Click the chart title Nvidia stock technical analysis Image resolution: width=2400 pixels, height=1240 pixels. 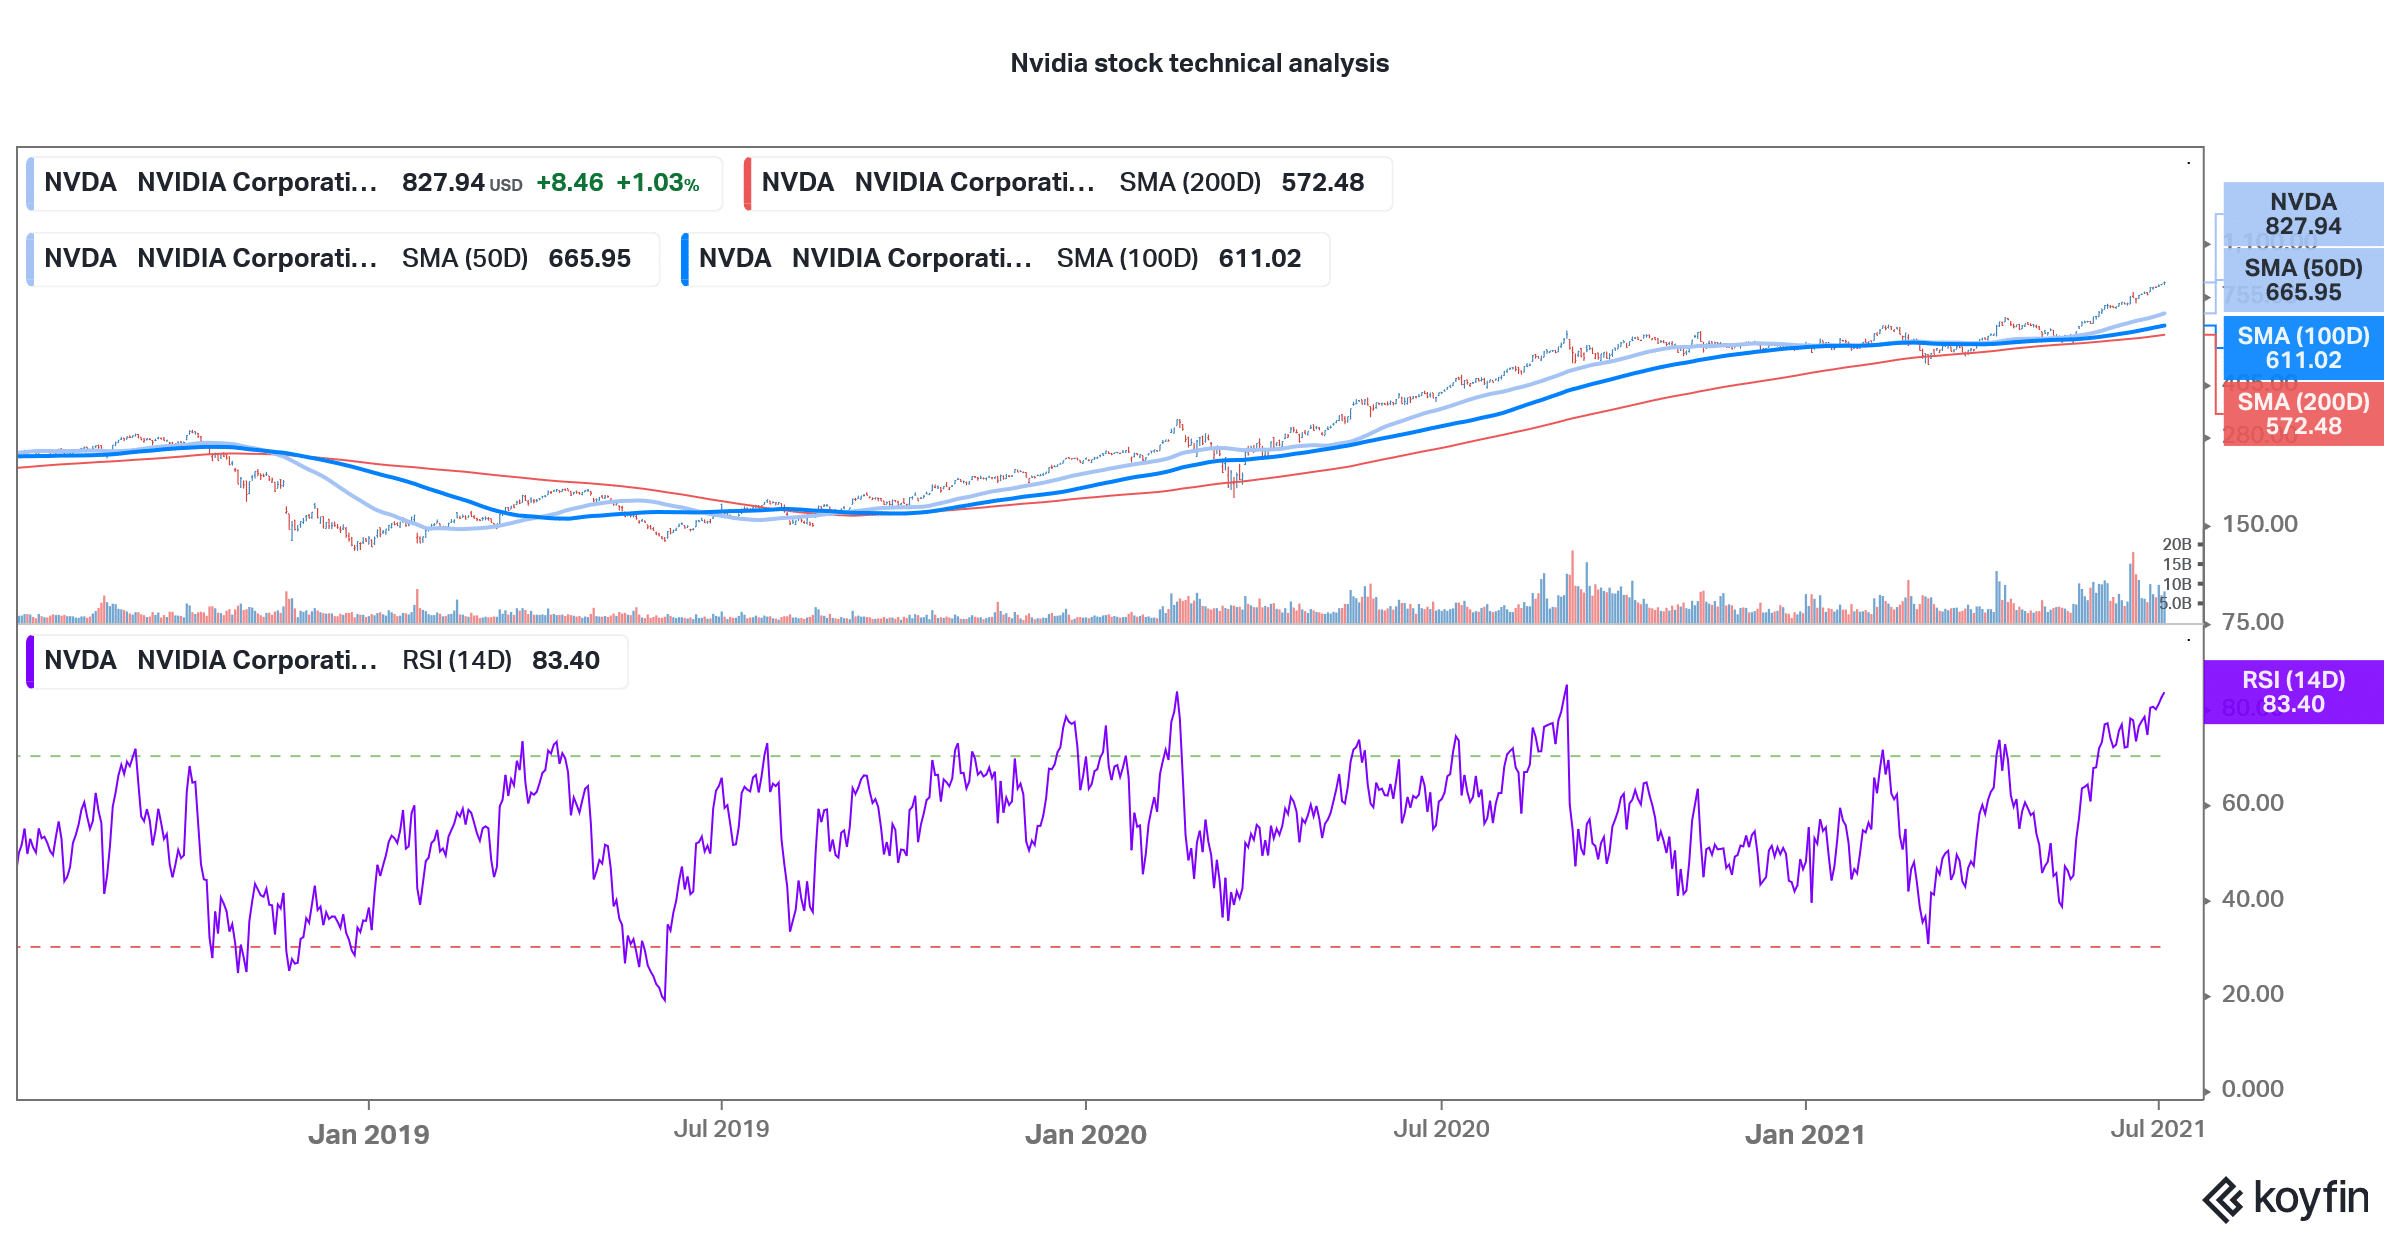(1199, 63)
